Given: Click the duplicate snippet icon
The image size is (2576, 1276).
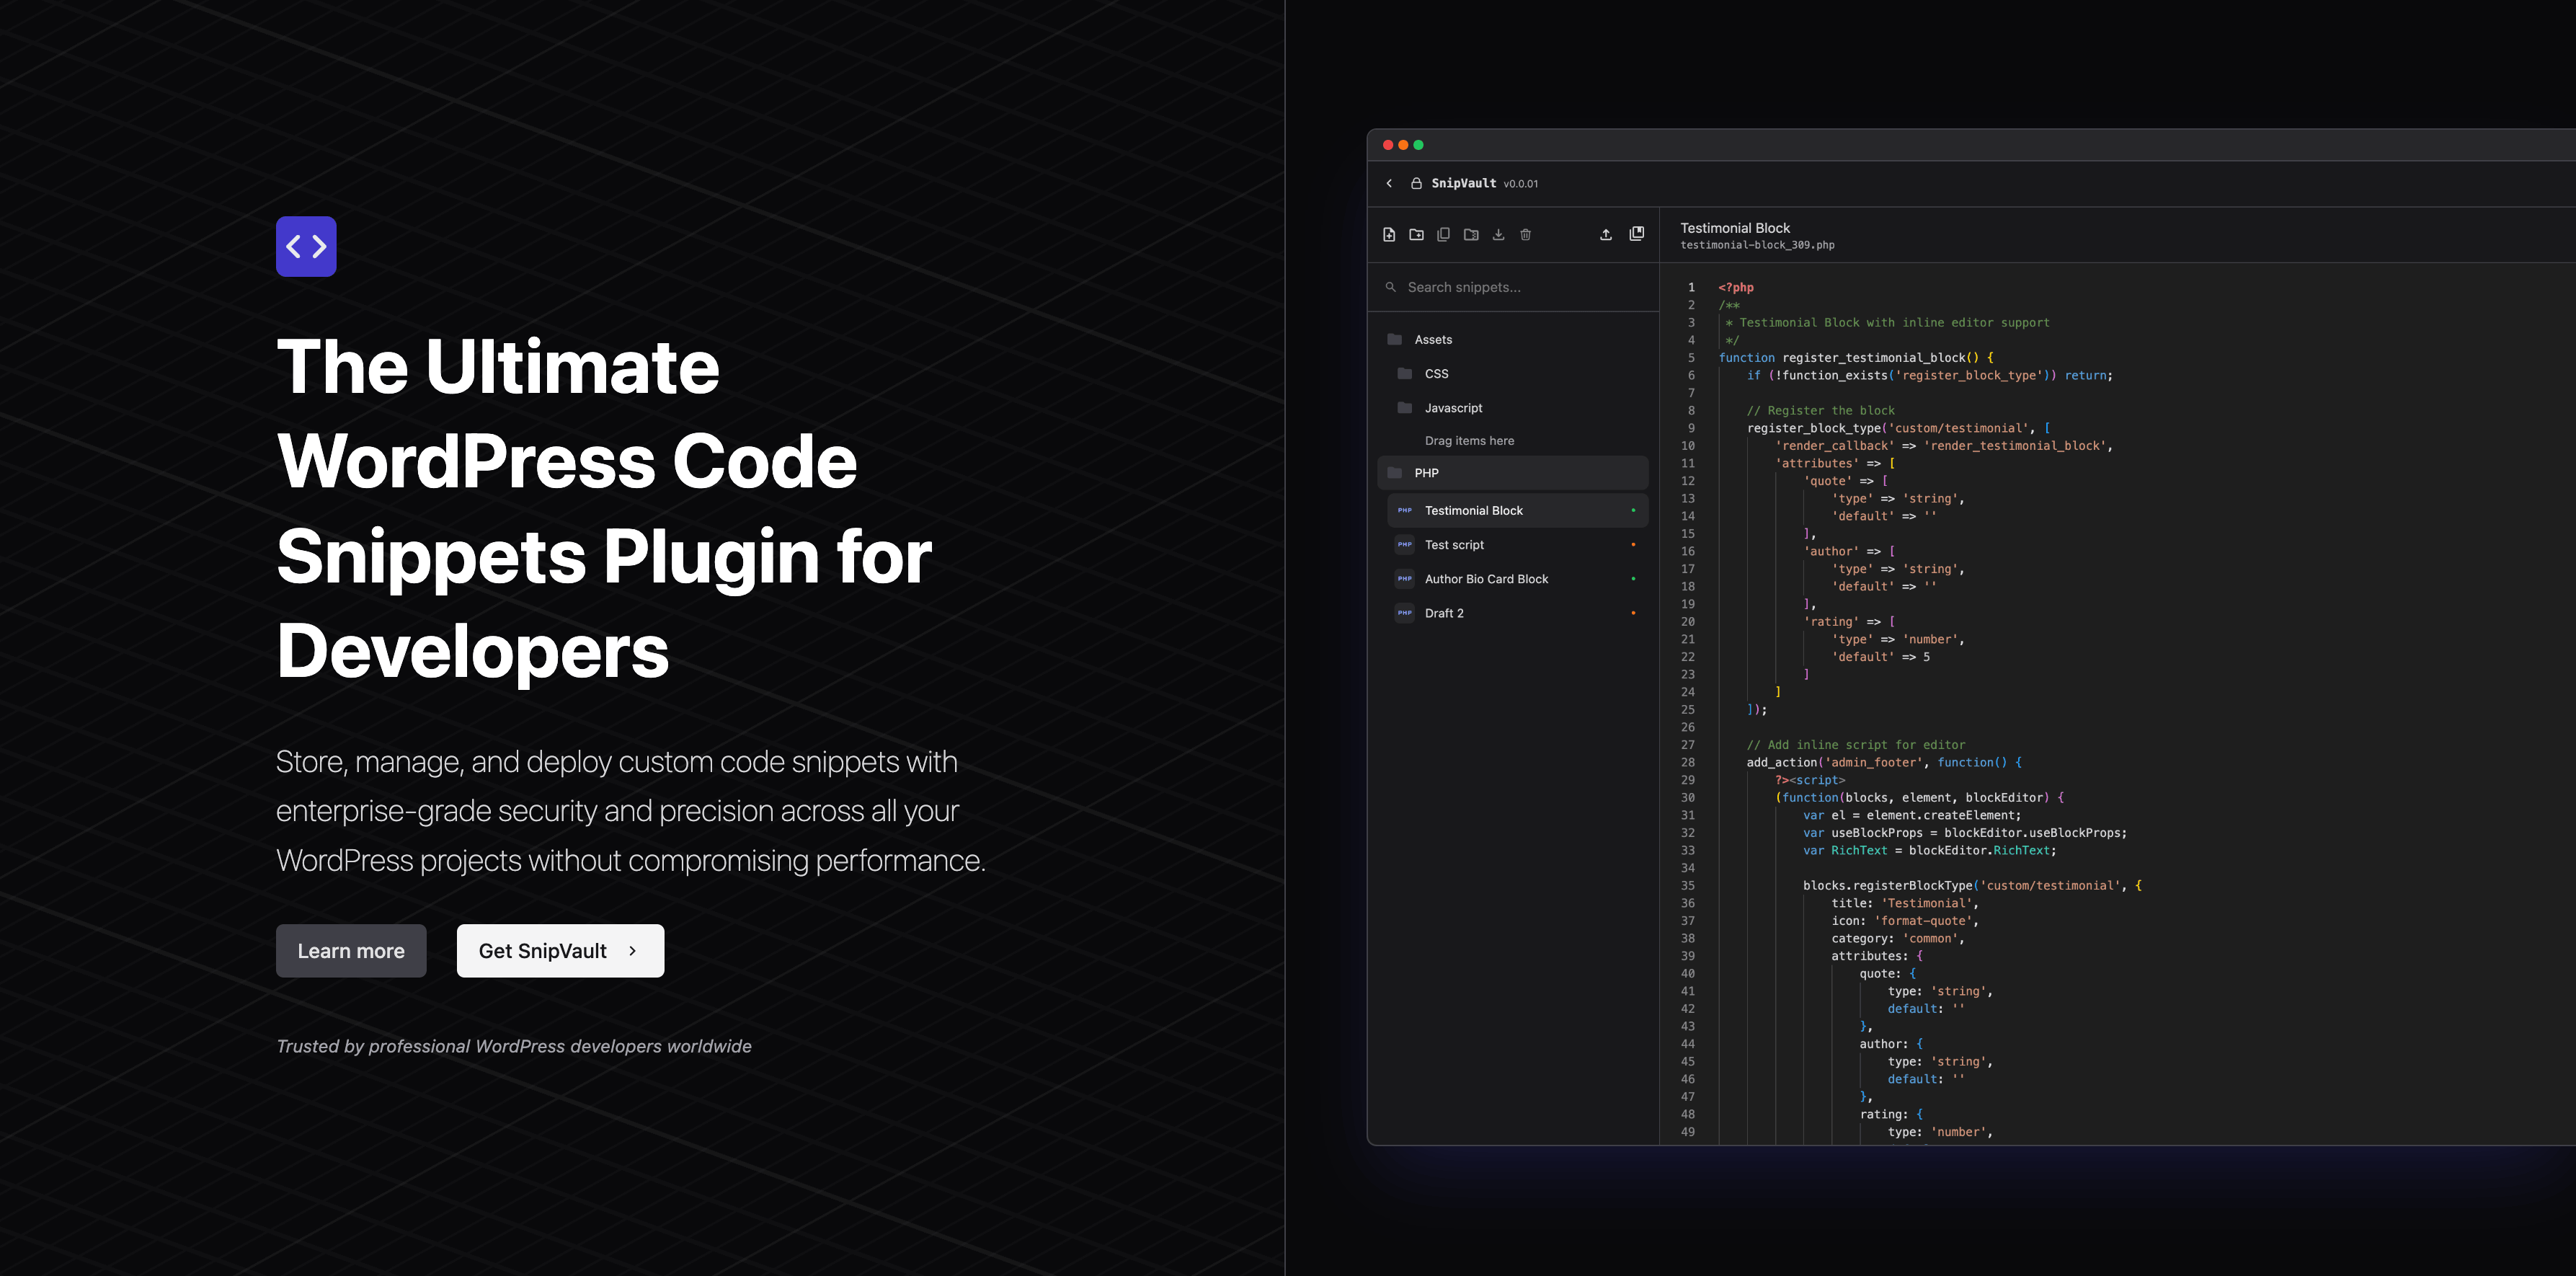Looking at the screenshot, I should click(1443, 235).
